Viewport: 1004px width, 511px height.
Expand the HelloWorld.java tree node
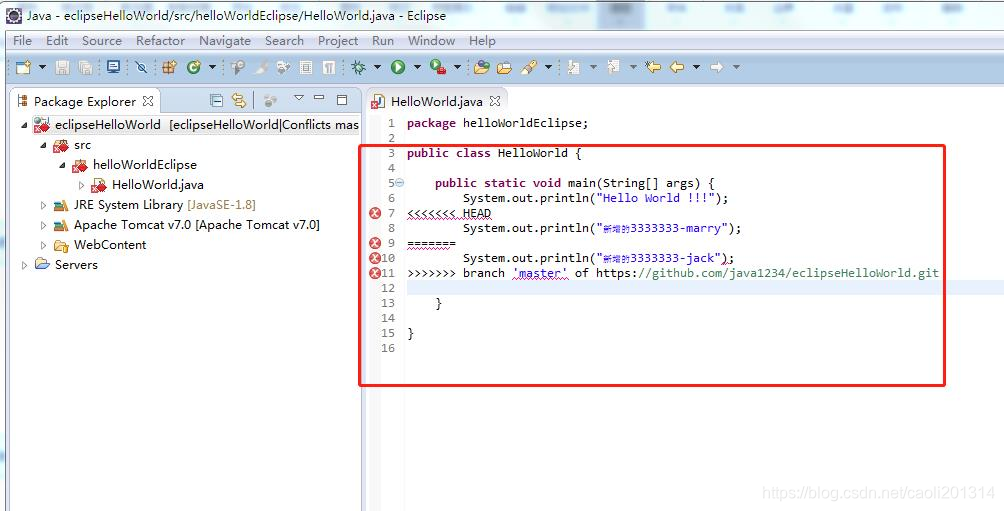coord(81,185)
